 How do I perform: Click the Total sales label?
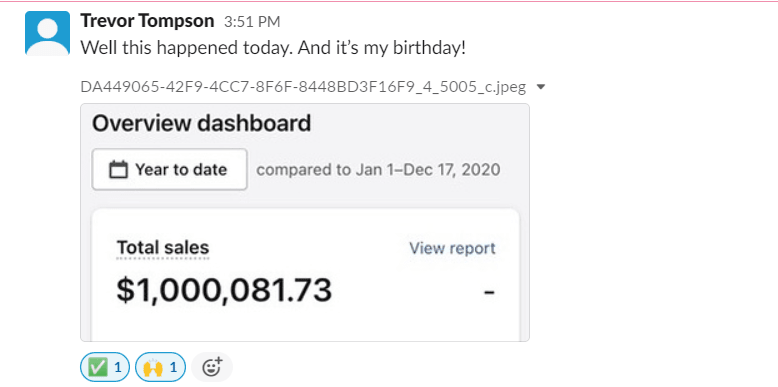tap(163, 248)
